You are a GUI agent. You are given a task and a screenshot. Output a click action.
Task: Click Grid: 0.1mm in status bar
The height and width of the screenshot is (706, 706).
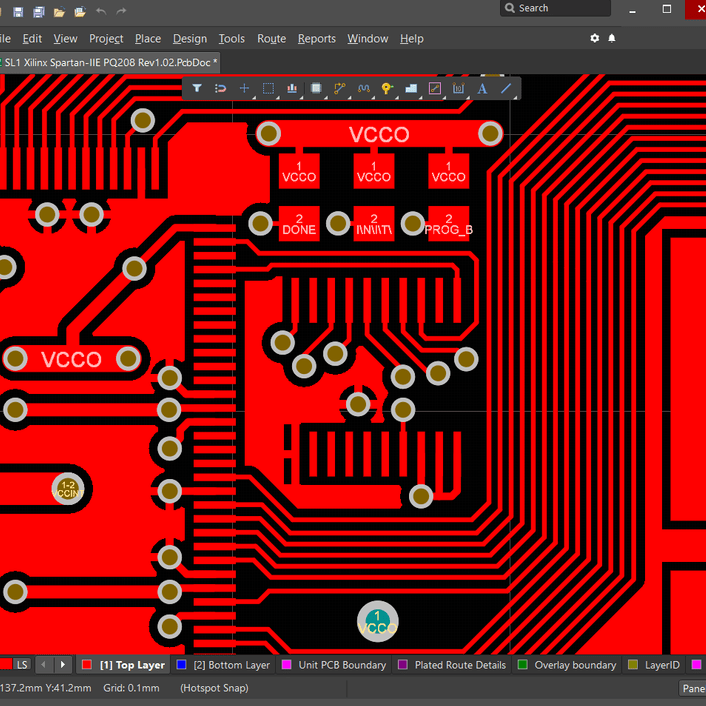[x=131, y=688]
